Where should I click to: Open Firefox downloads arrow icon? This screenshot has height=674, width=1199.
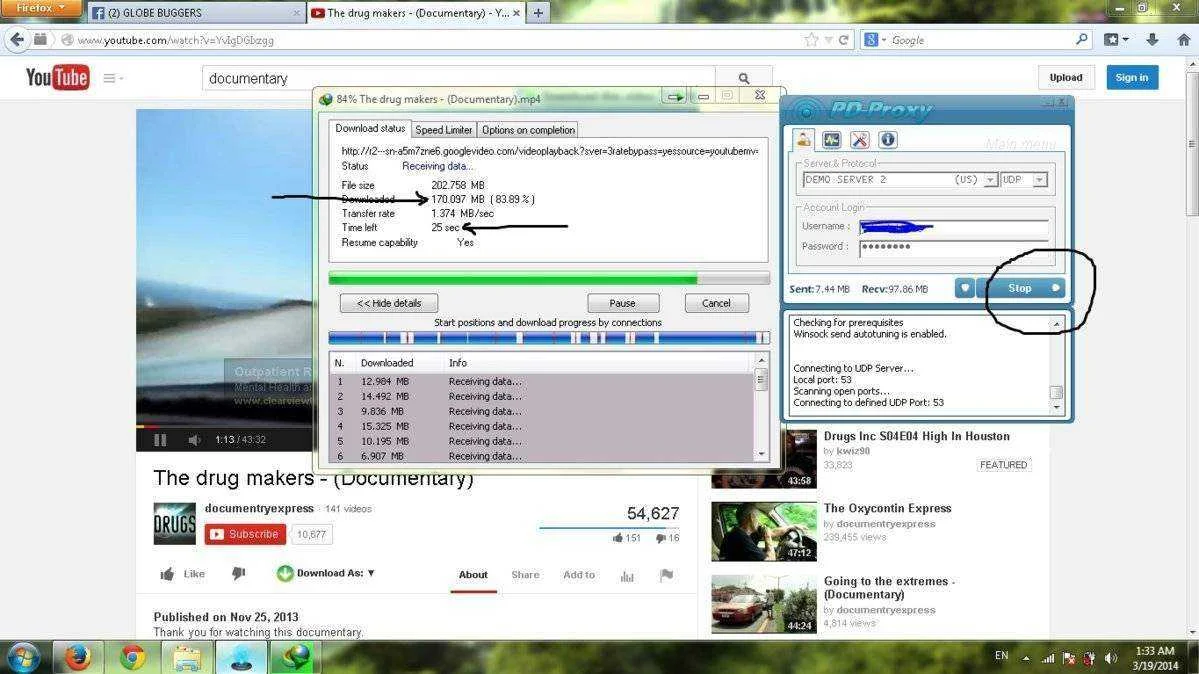1152,40
